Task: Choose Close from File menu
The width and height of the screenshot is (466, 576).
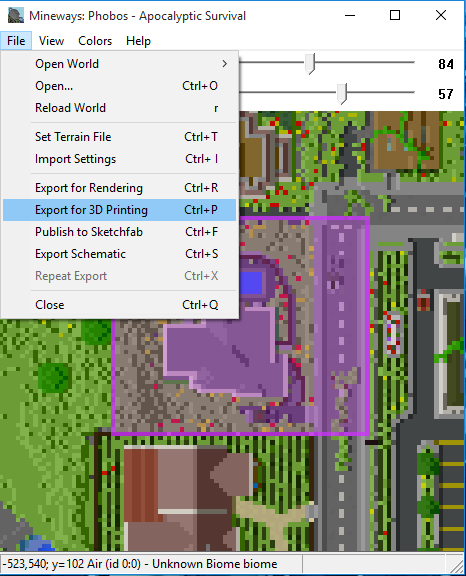Action: [x=119, y=305]
